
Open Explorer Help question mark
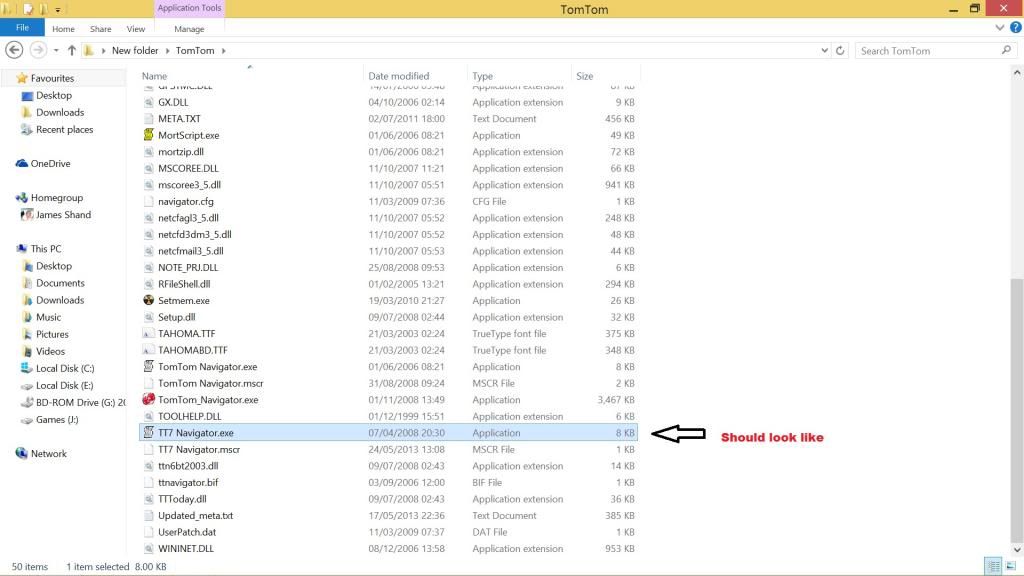point(1016,27)
